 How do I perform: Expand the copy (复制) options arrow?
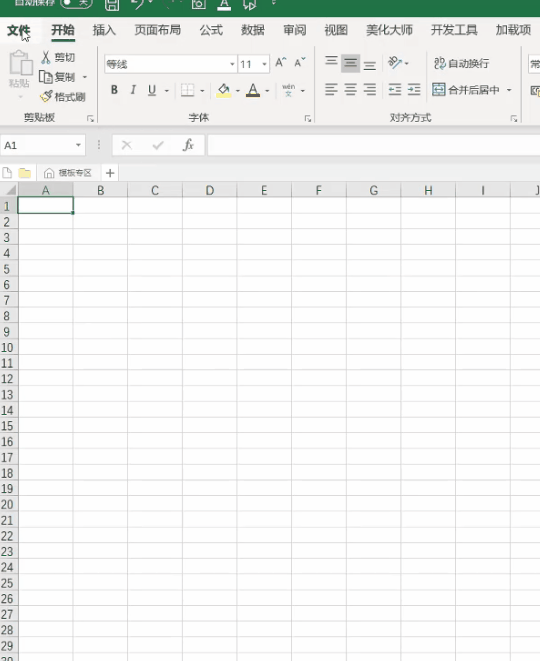coord(85,77)
